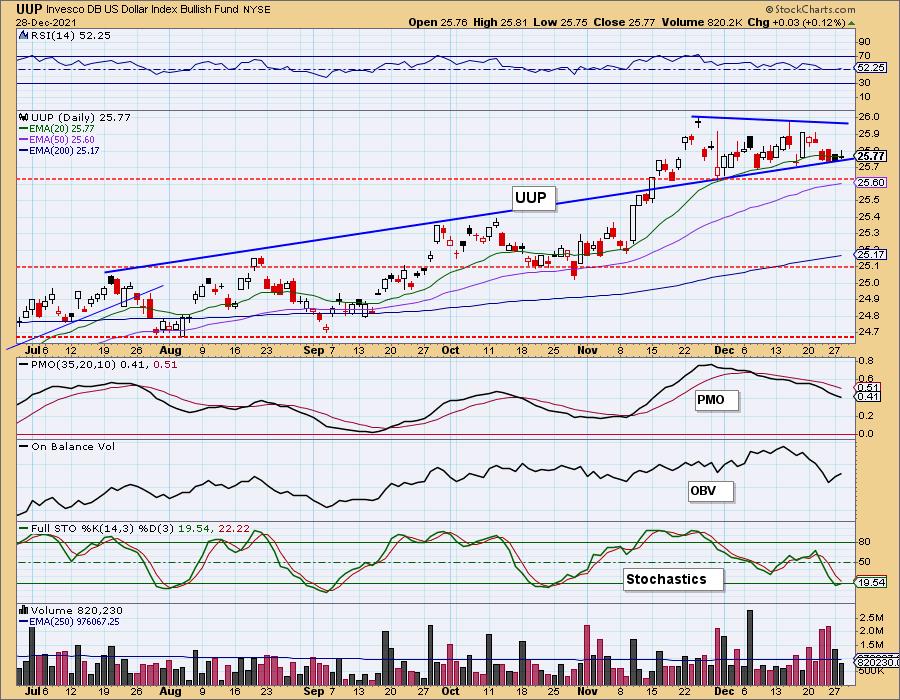Viewport: 900px width, 700px height.
Task: Click the 'Chg +0.03 (+0.12%)' value
Action: (796, 22)
